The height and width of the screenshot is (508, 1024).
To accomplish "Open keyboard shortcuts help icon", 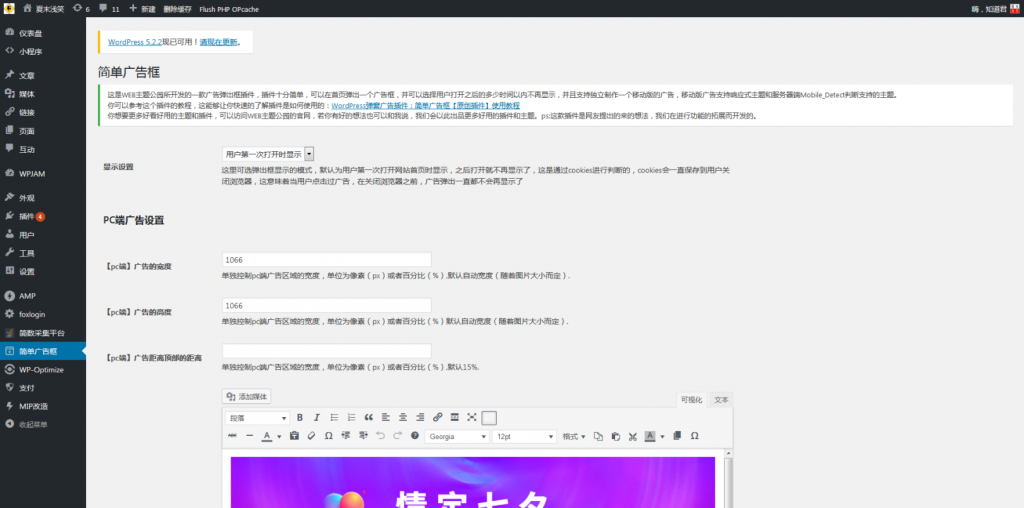I will (x=414, y=436).
